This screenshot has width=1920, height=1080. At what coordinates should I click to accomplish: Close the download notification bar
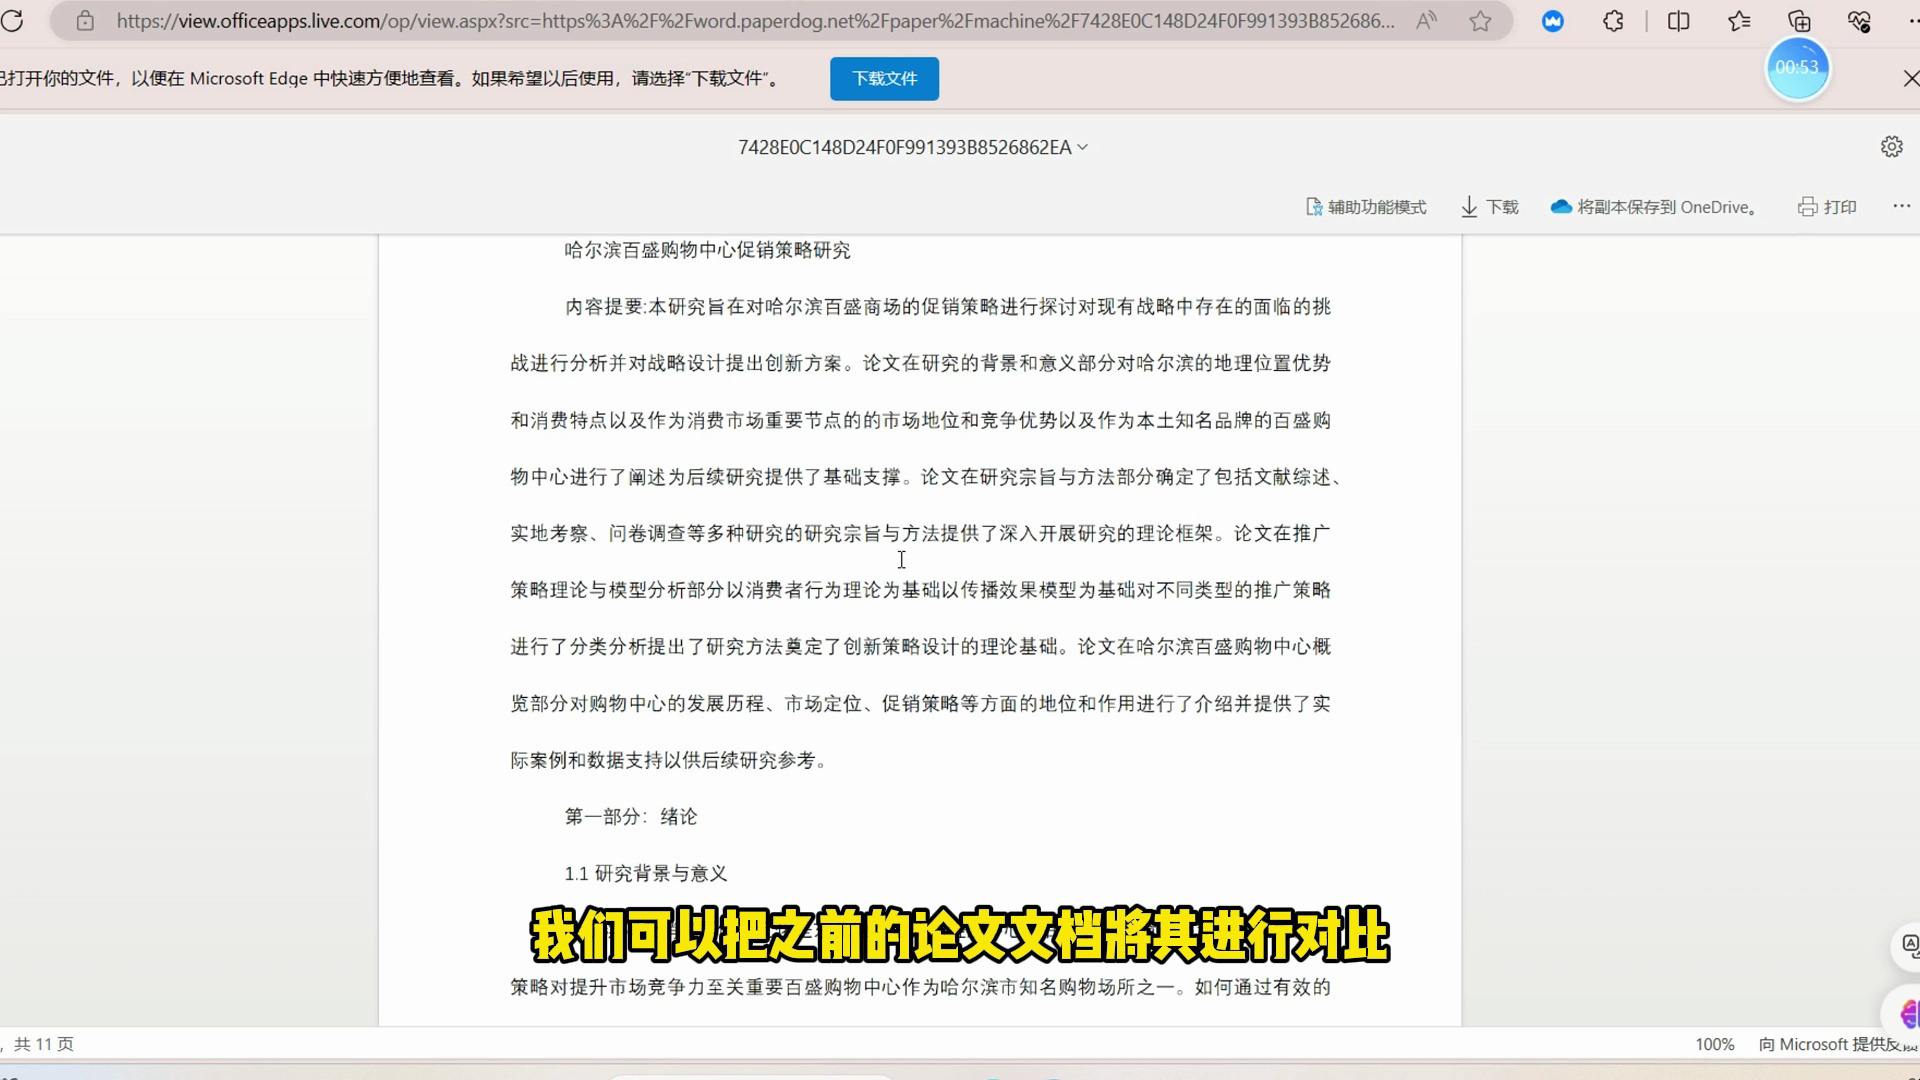pyautogui.click(x=1910, y=78)
